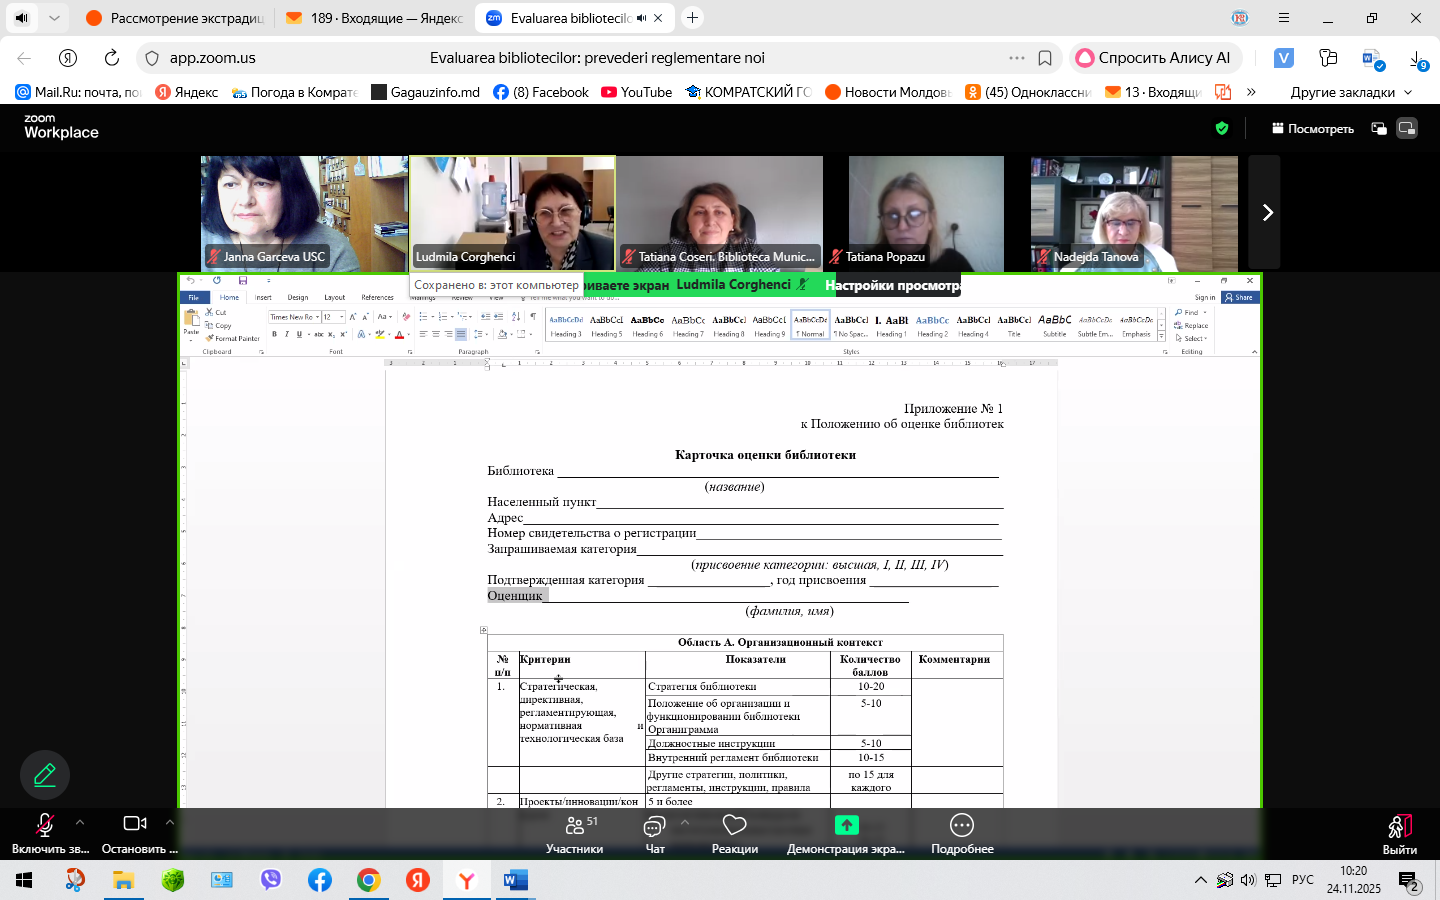Switch to the 189 Входящие Яндекс tab
This screenshot has width=1440, height=900.
tap(375, 18)
